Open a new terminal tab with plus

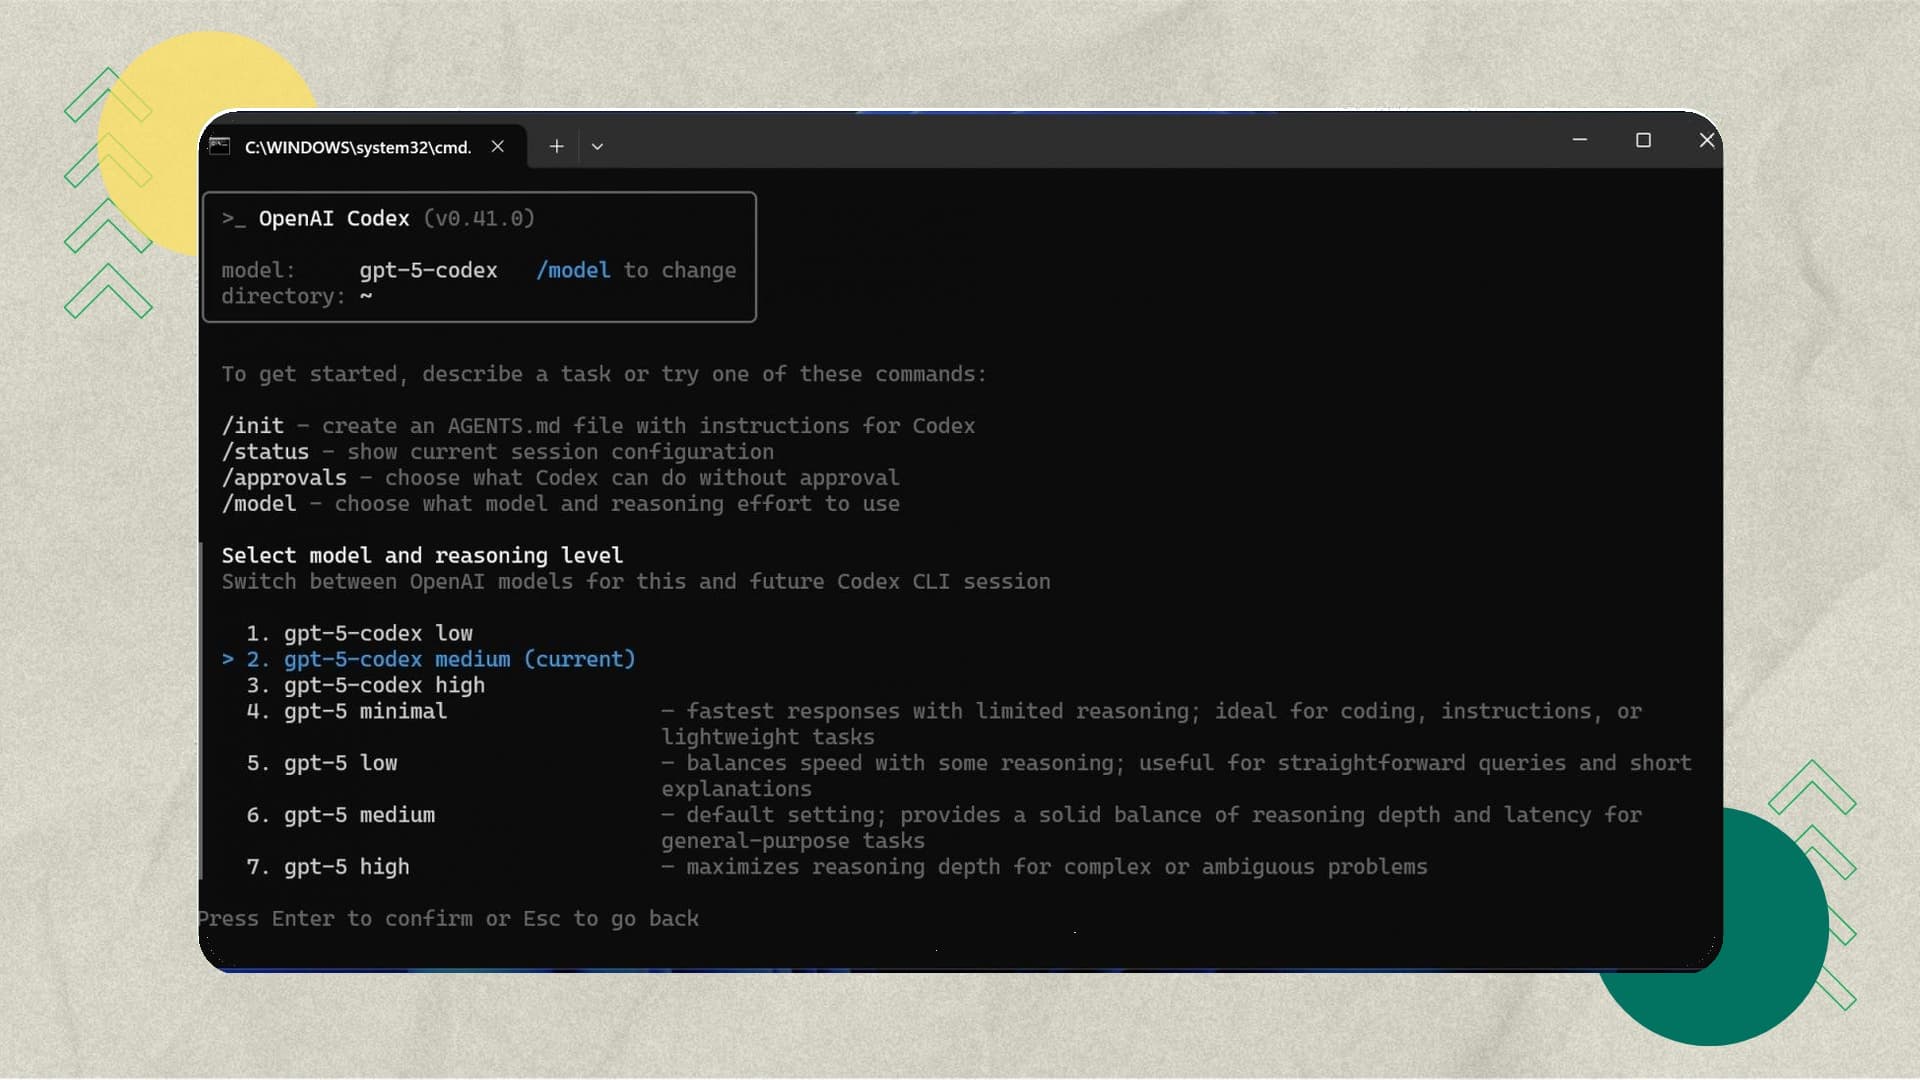557,146
